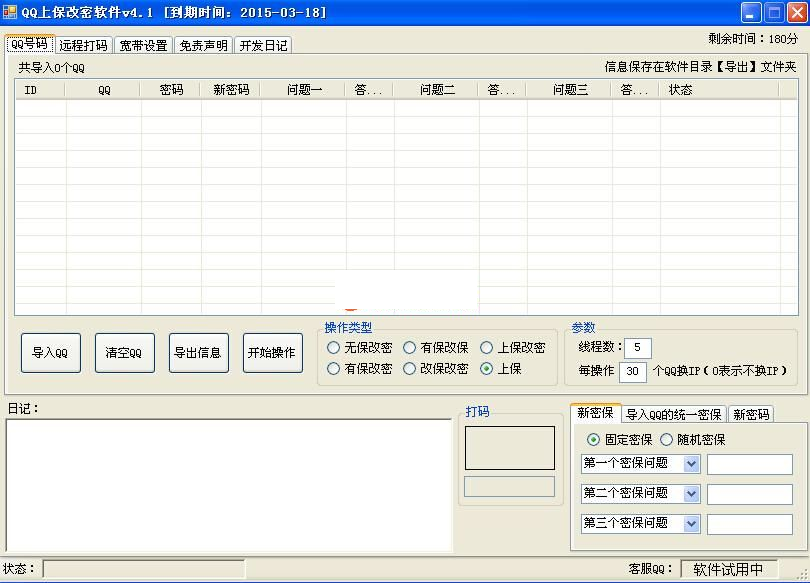Screen dimensions: 811x585
Task: Switch to the 远程打码 tab
Action: 83,45
